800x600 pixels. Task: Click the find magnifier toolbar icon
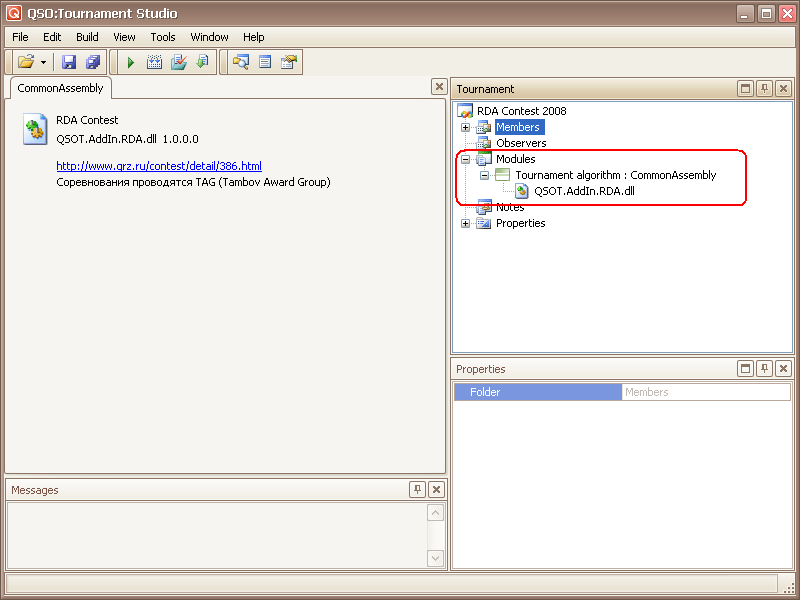click(241, 62)
